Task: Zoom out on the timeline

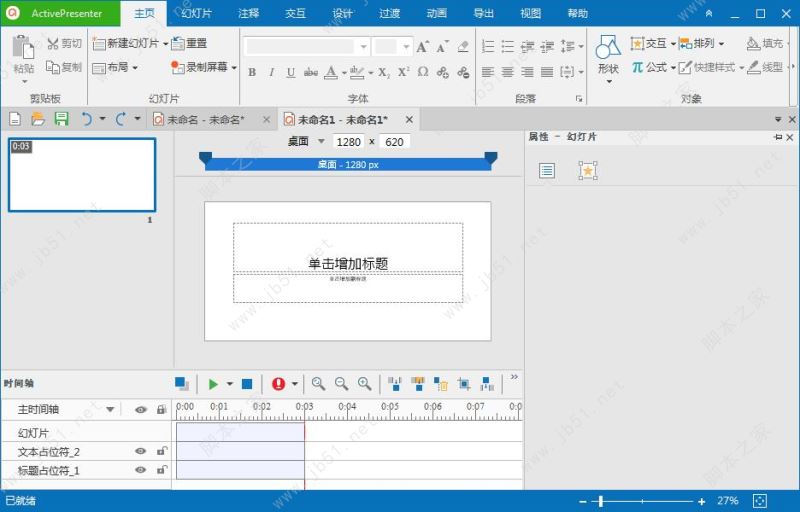Action: 341,383
